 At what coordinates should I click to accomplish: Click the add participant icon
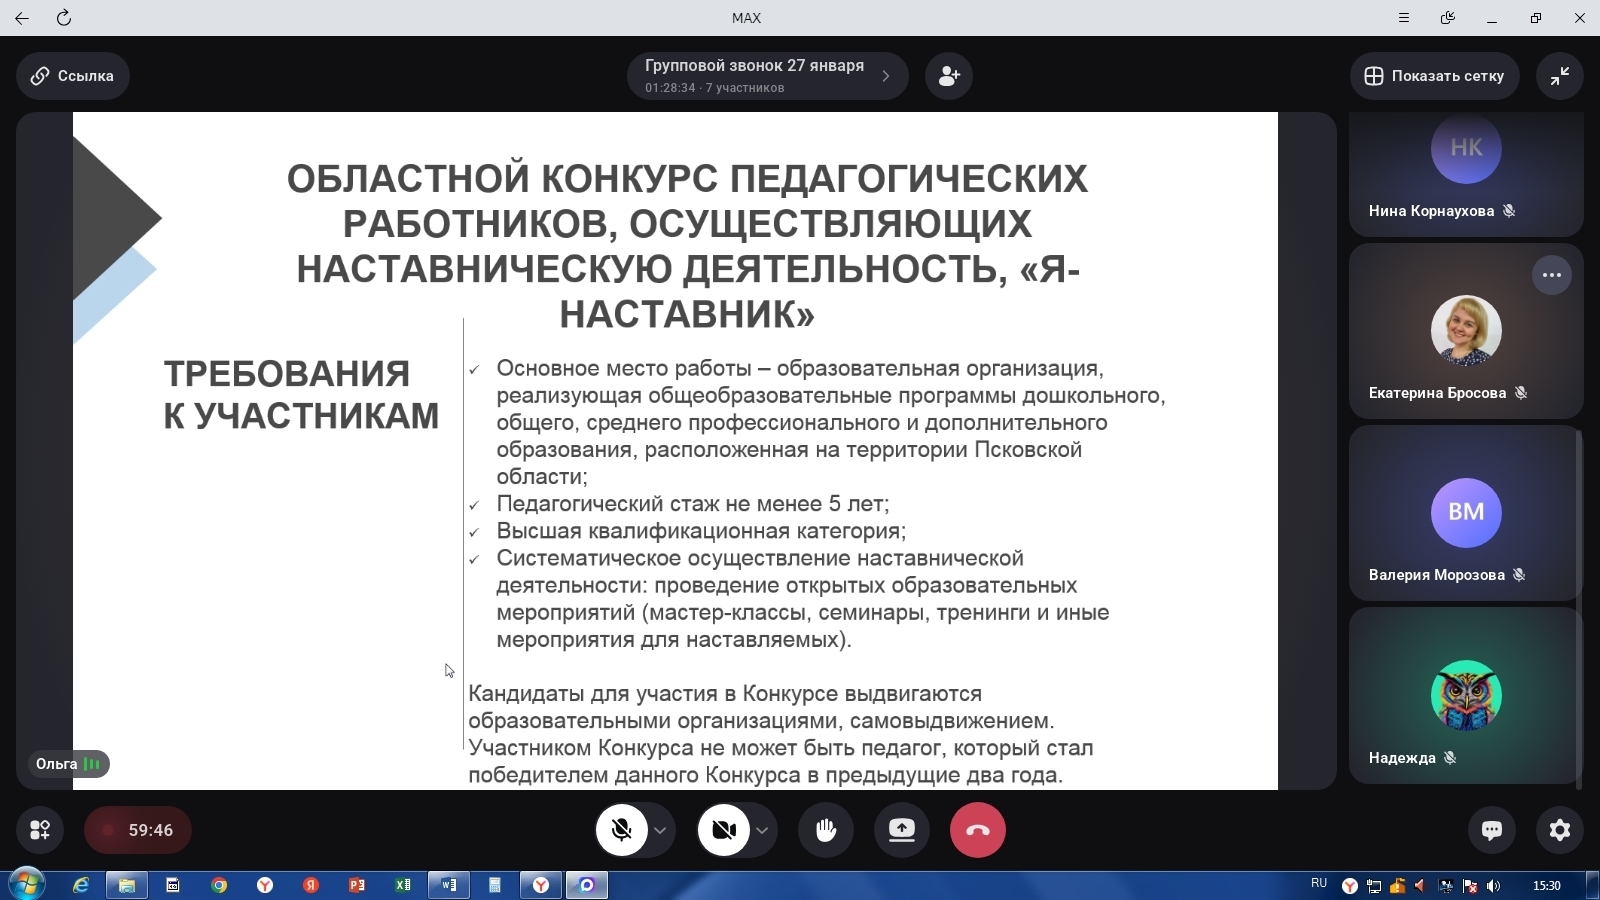(949, 76)
